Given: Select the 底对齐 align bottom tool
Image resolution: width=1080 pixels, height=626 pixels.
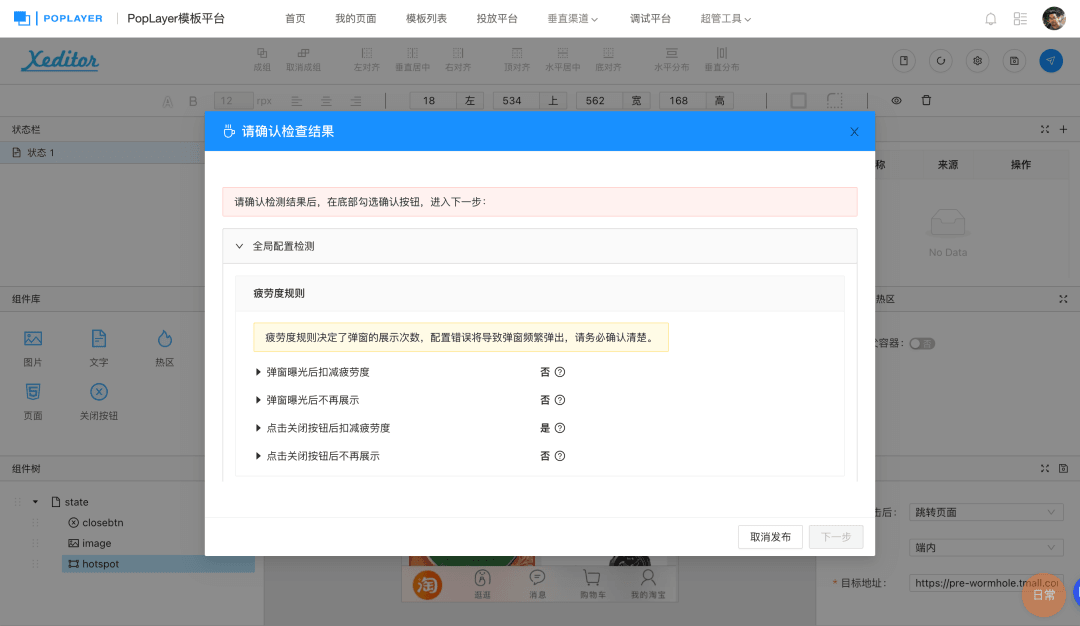Looking at the screenshot, I should point(608,59).
